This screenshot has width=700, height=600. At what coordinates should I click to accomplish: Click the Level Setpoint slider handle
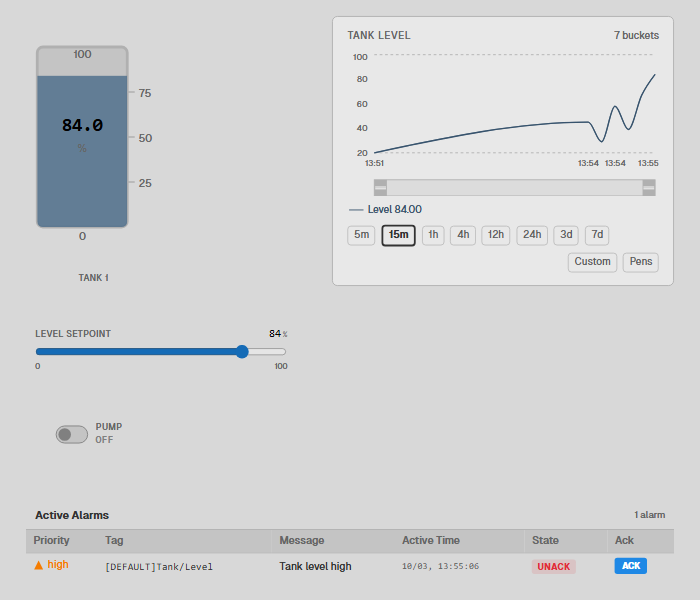pos(242,352)
